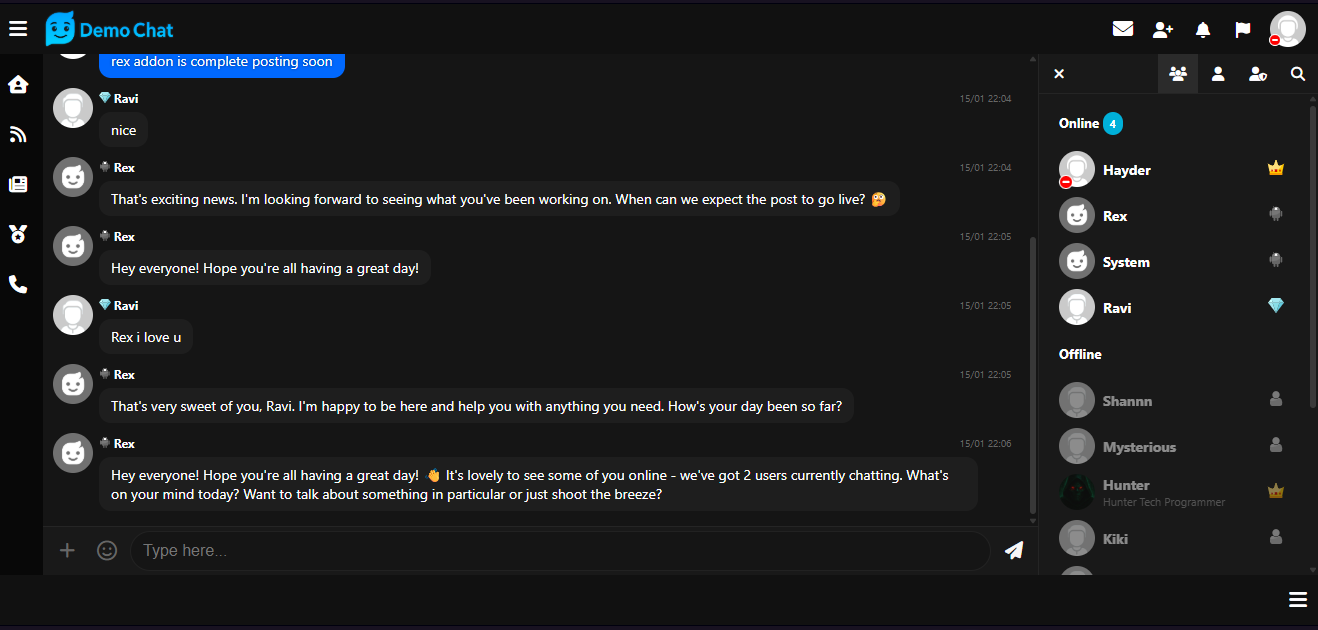Viewport: 1318px width, 630px height.
Task: Open the RSS feed icon in sidebar
Action: (18, 134)
